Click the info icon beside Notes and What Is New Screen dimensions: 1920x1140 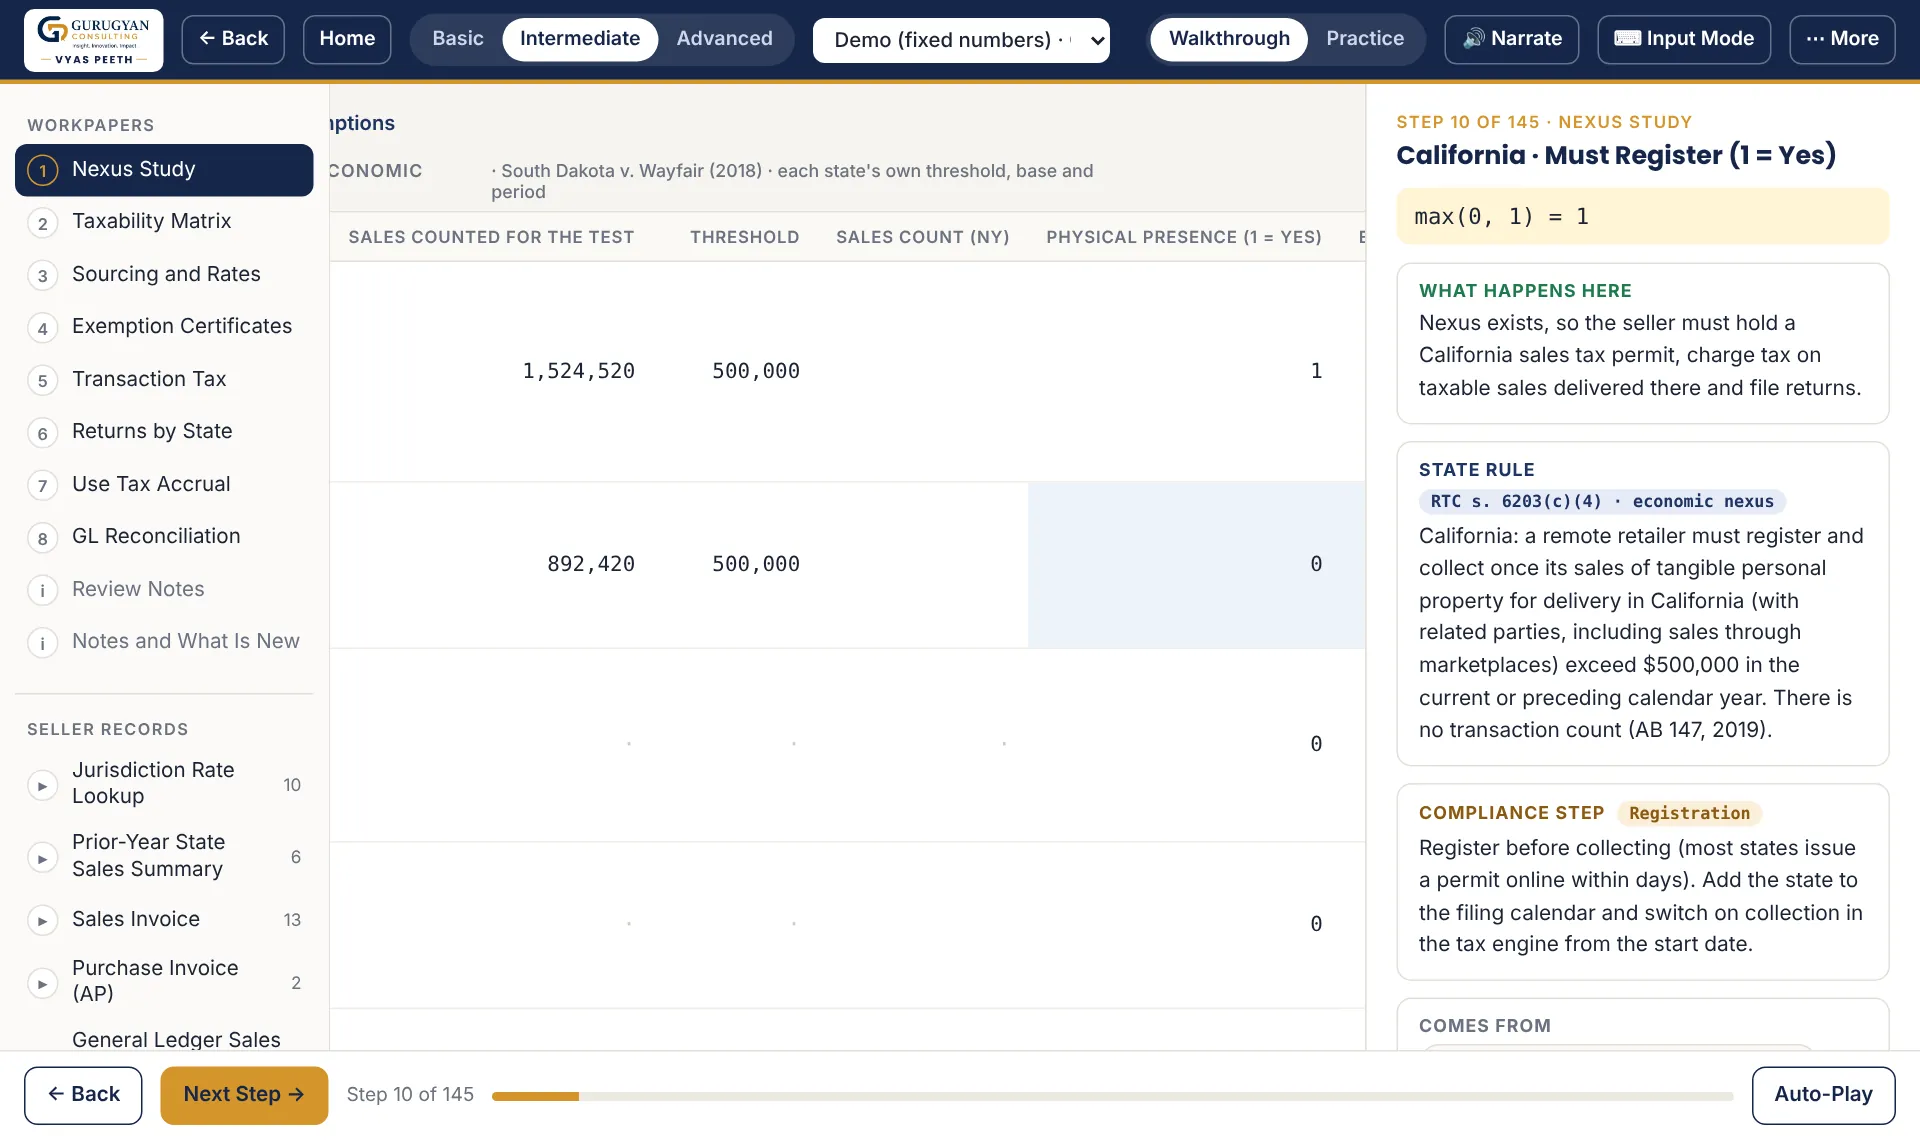[42, 643]
